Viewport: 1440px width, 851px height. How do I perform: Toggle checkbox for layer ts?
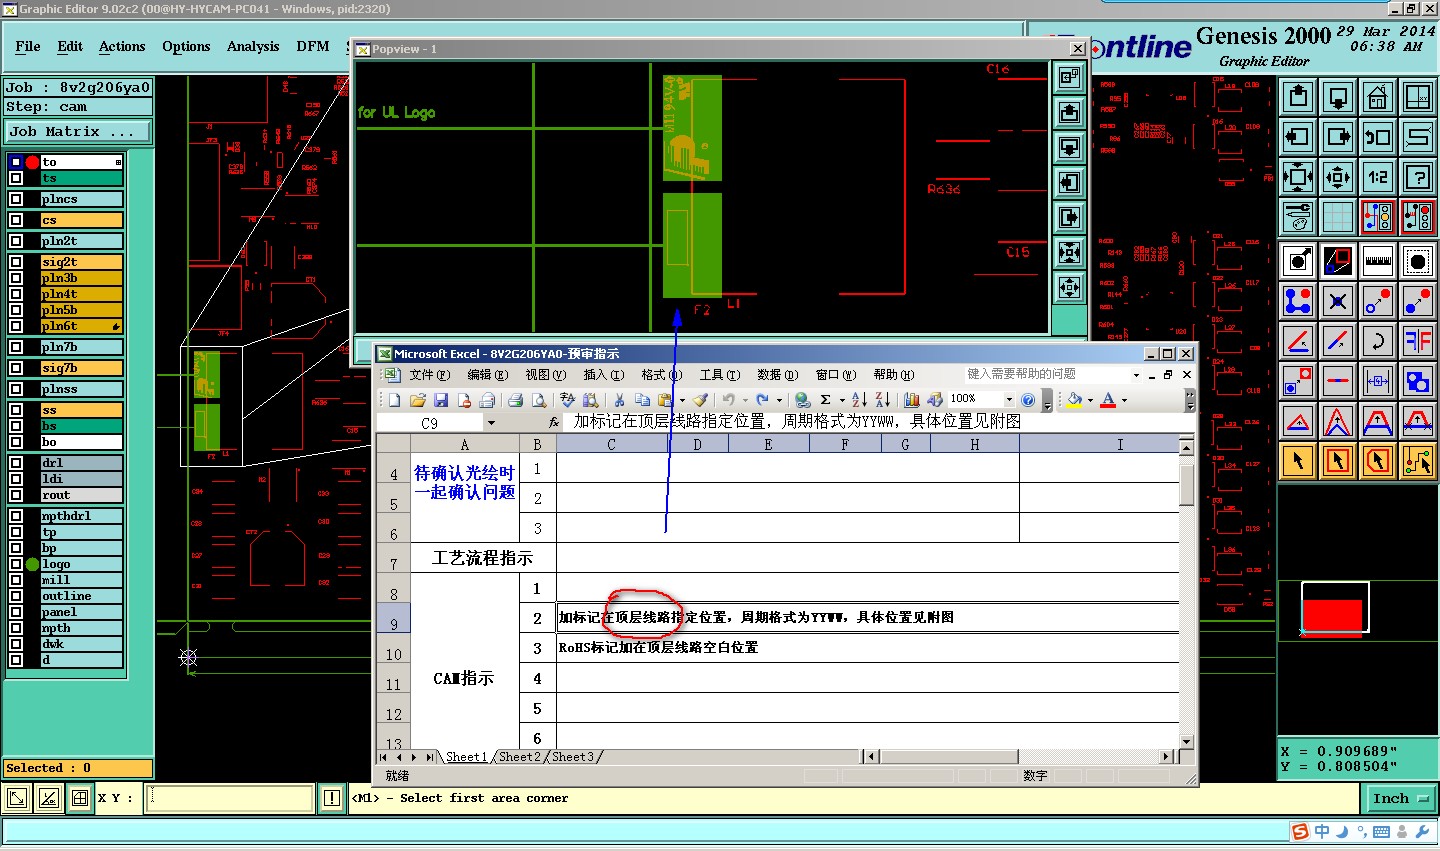point(16,178)
